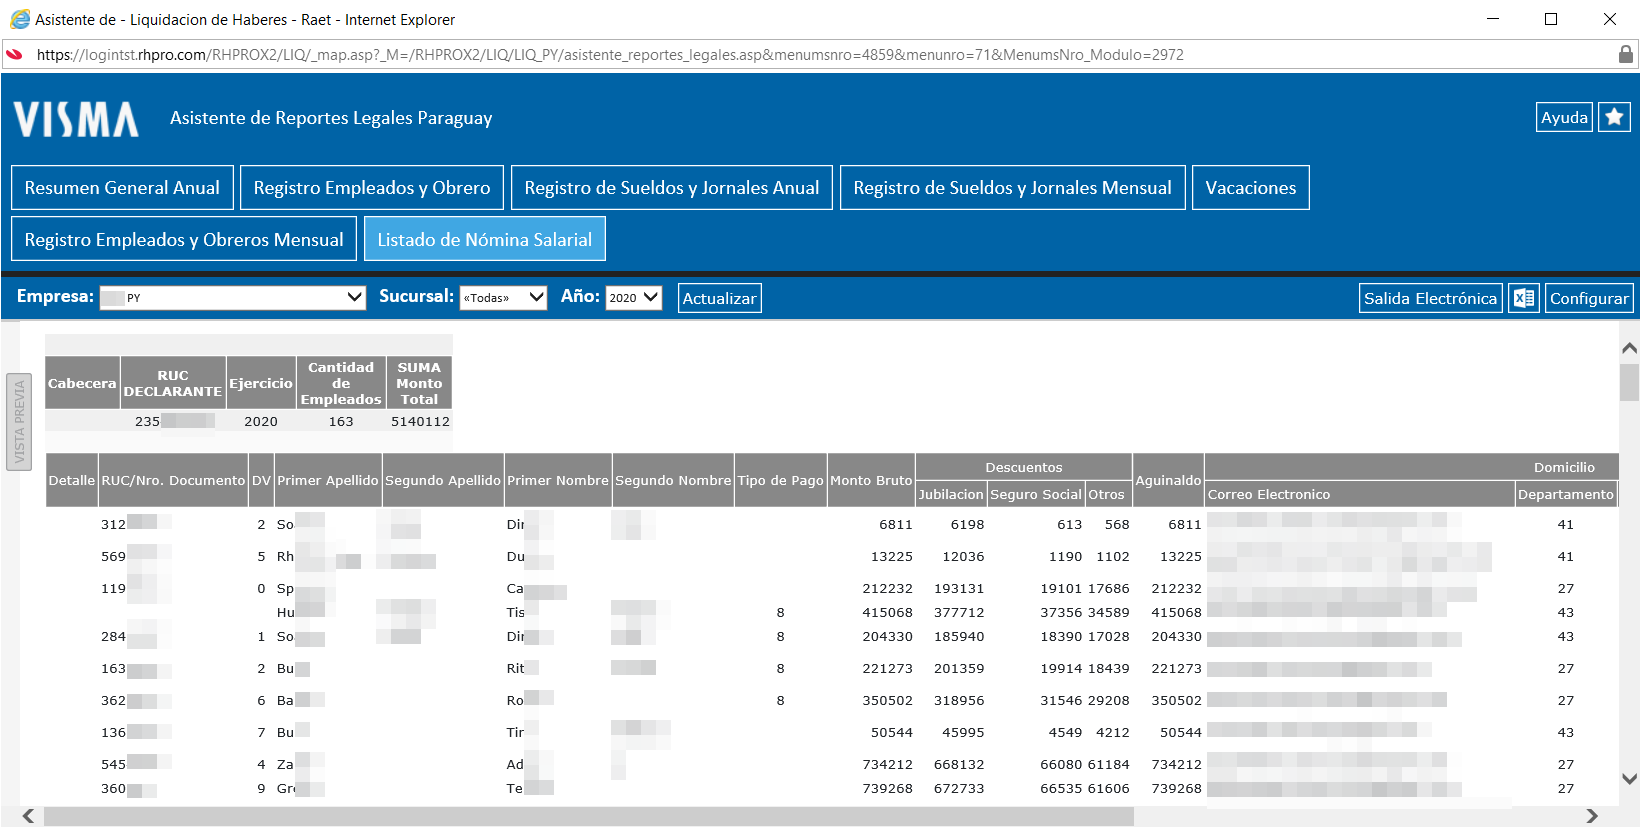Click the employee count 163 cell
Image resolution: width=1641 pixels, height=828 pixels.
(x=341, y=421)
